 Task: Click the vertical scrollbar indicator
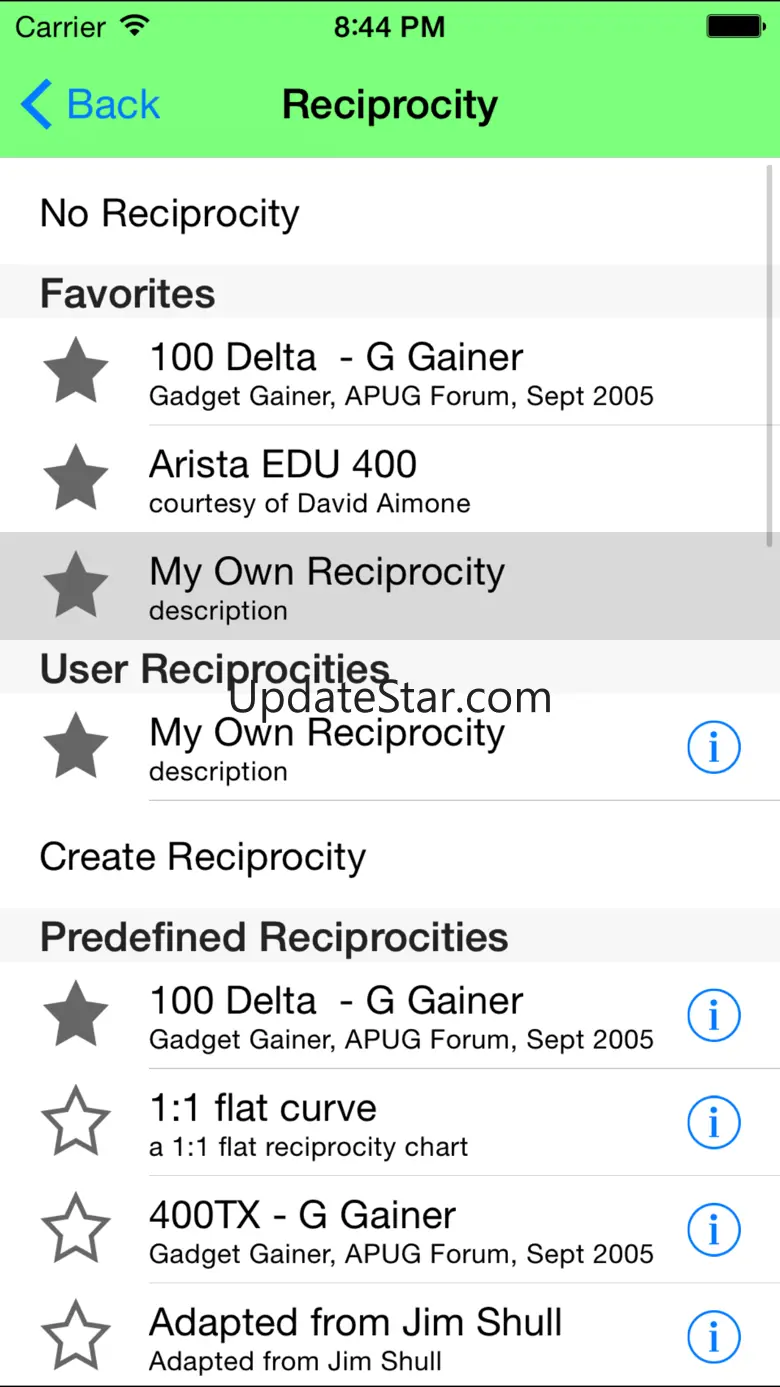click(x=769, y=355)
